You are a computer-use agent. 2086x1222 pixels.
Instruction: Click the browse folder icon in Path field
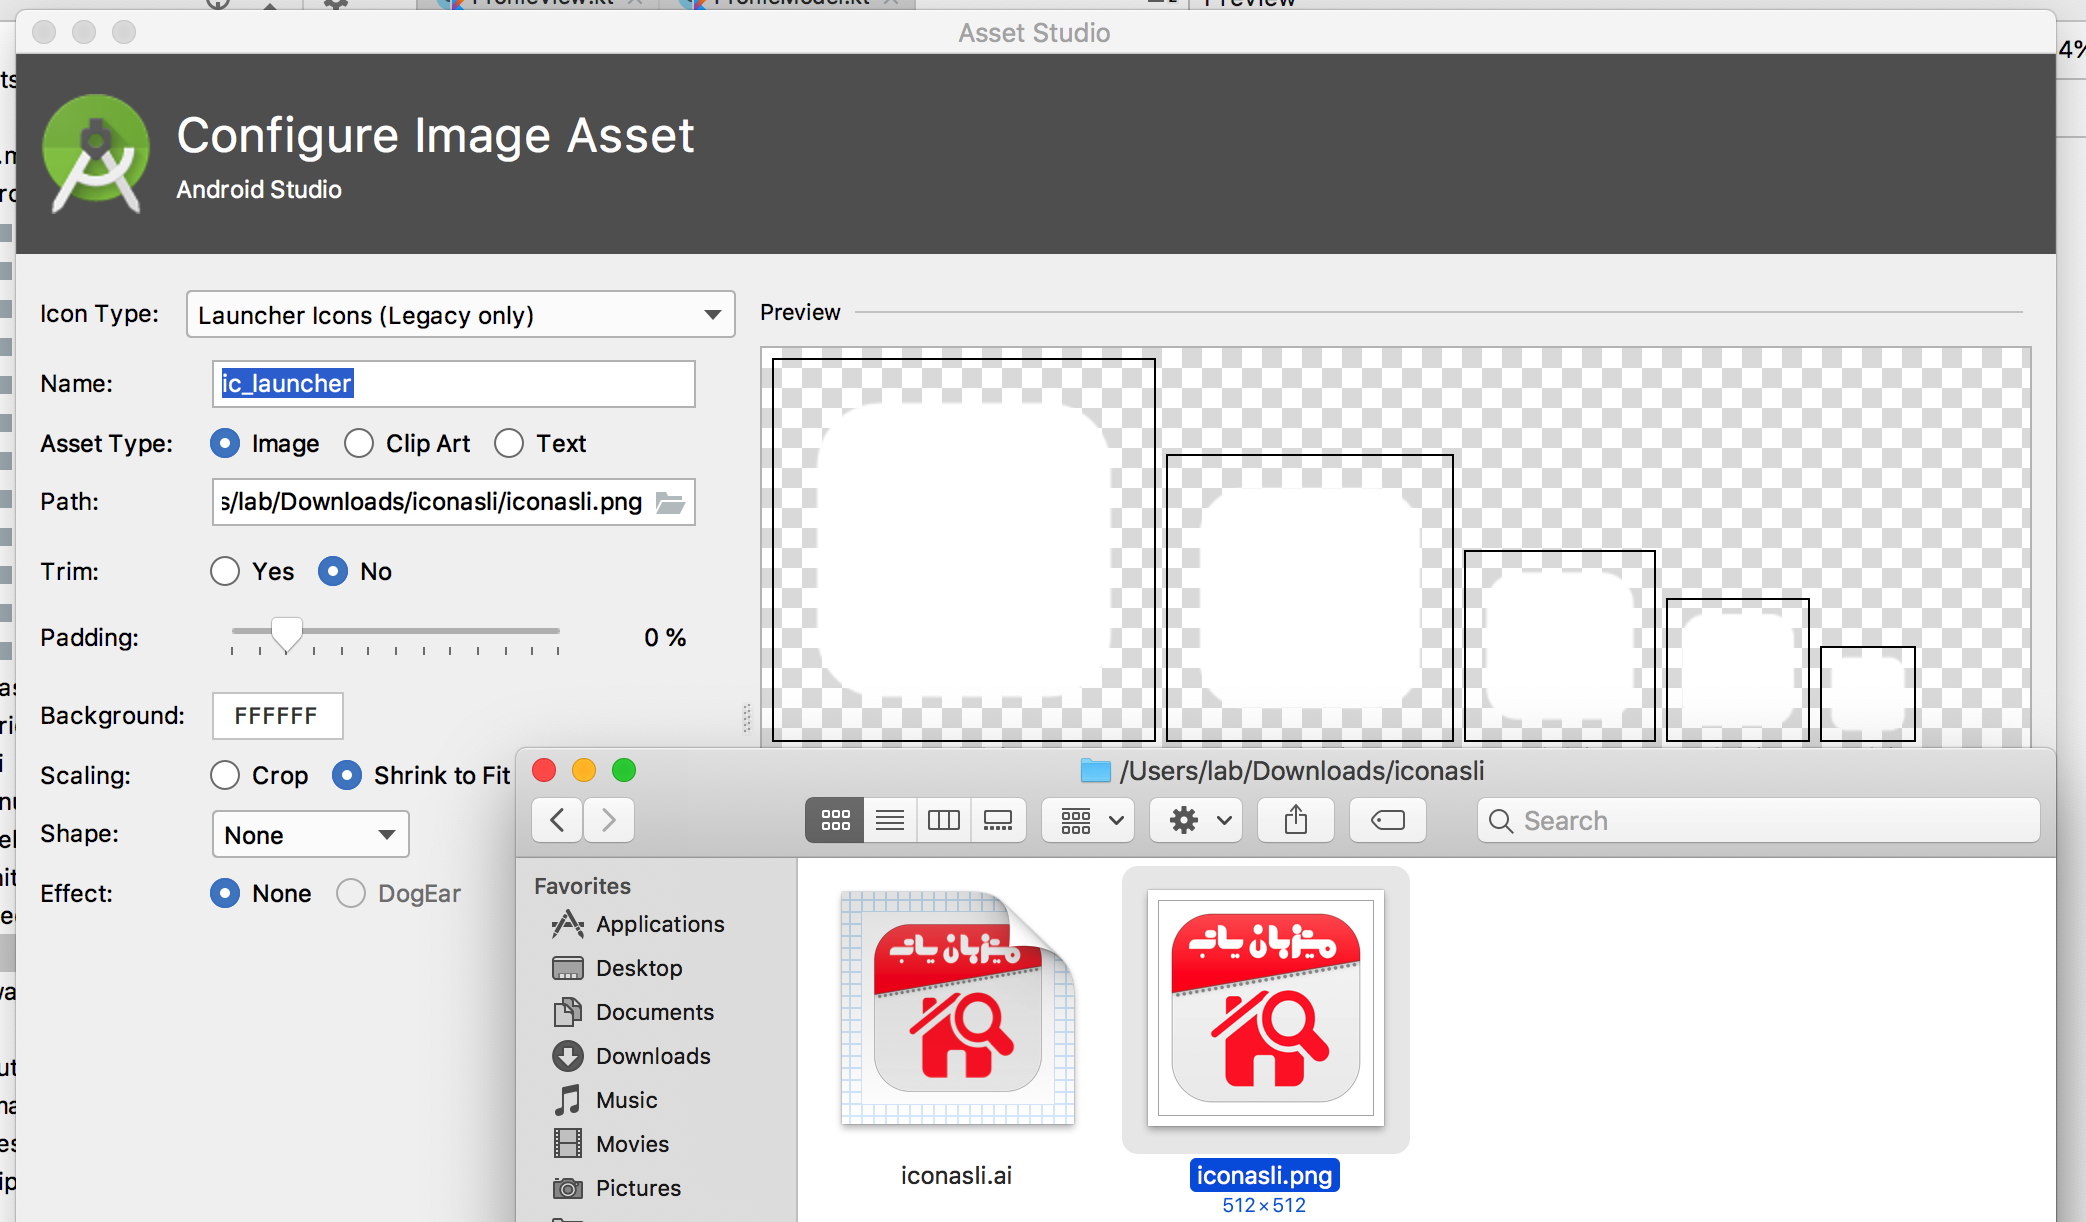click(x=670, y=502)
